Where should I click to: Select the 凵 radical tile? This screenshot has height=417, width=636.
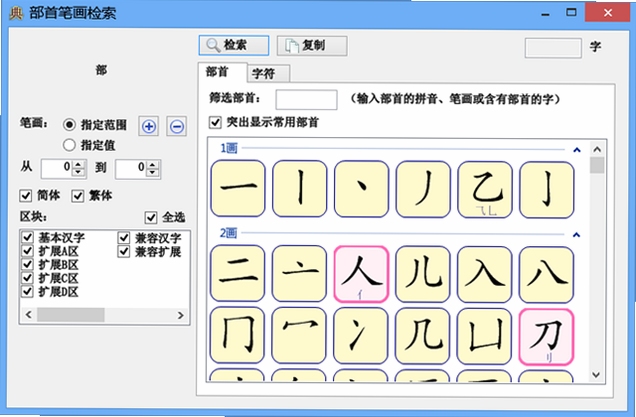485,336
